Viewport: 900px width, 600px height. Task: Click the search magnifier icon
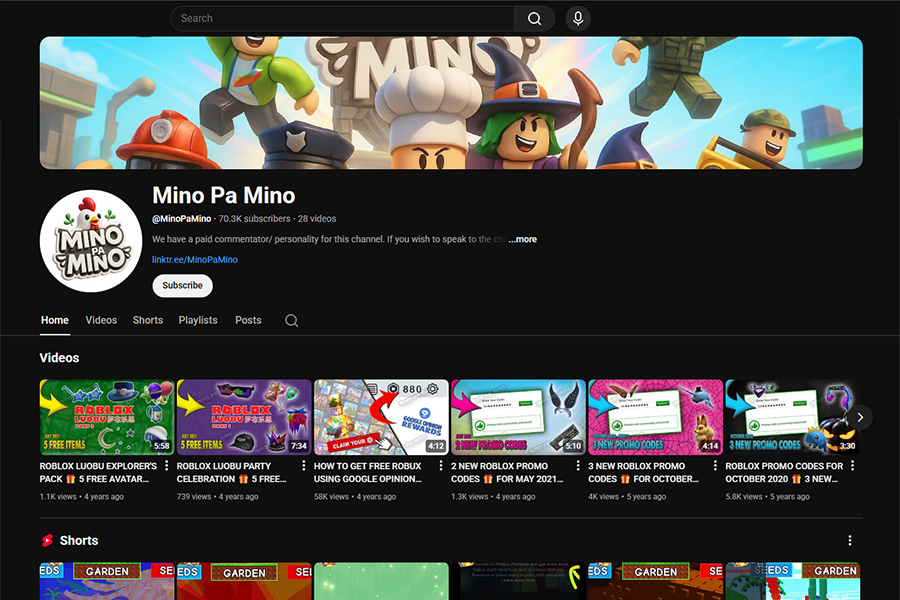(534, 18)
